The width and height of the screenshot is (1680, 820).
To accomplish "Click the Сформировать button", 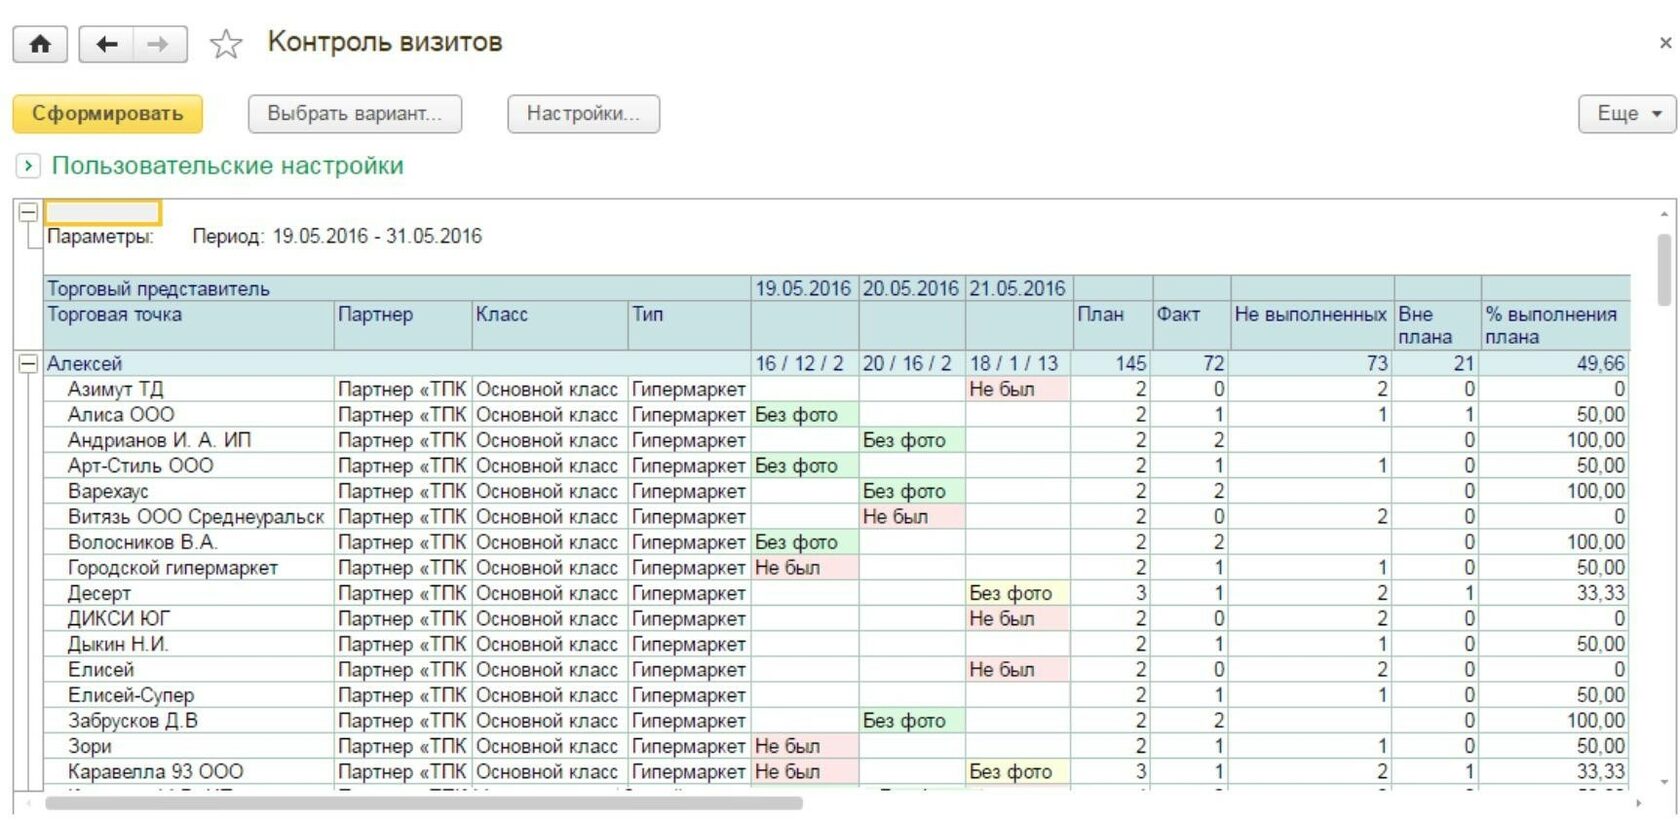I will [x=107, y=113].
